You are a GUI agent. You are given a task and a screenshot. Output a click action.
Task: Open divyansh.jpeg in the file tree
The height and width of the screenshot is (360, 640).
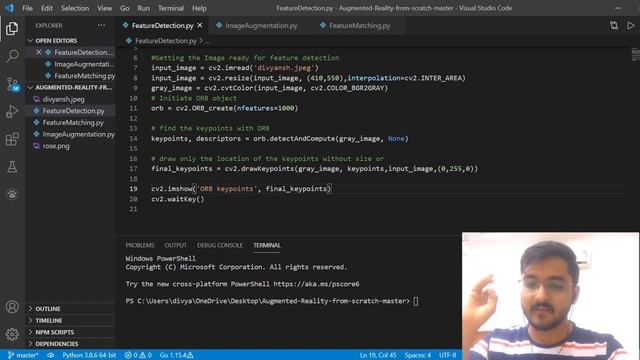70,99
